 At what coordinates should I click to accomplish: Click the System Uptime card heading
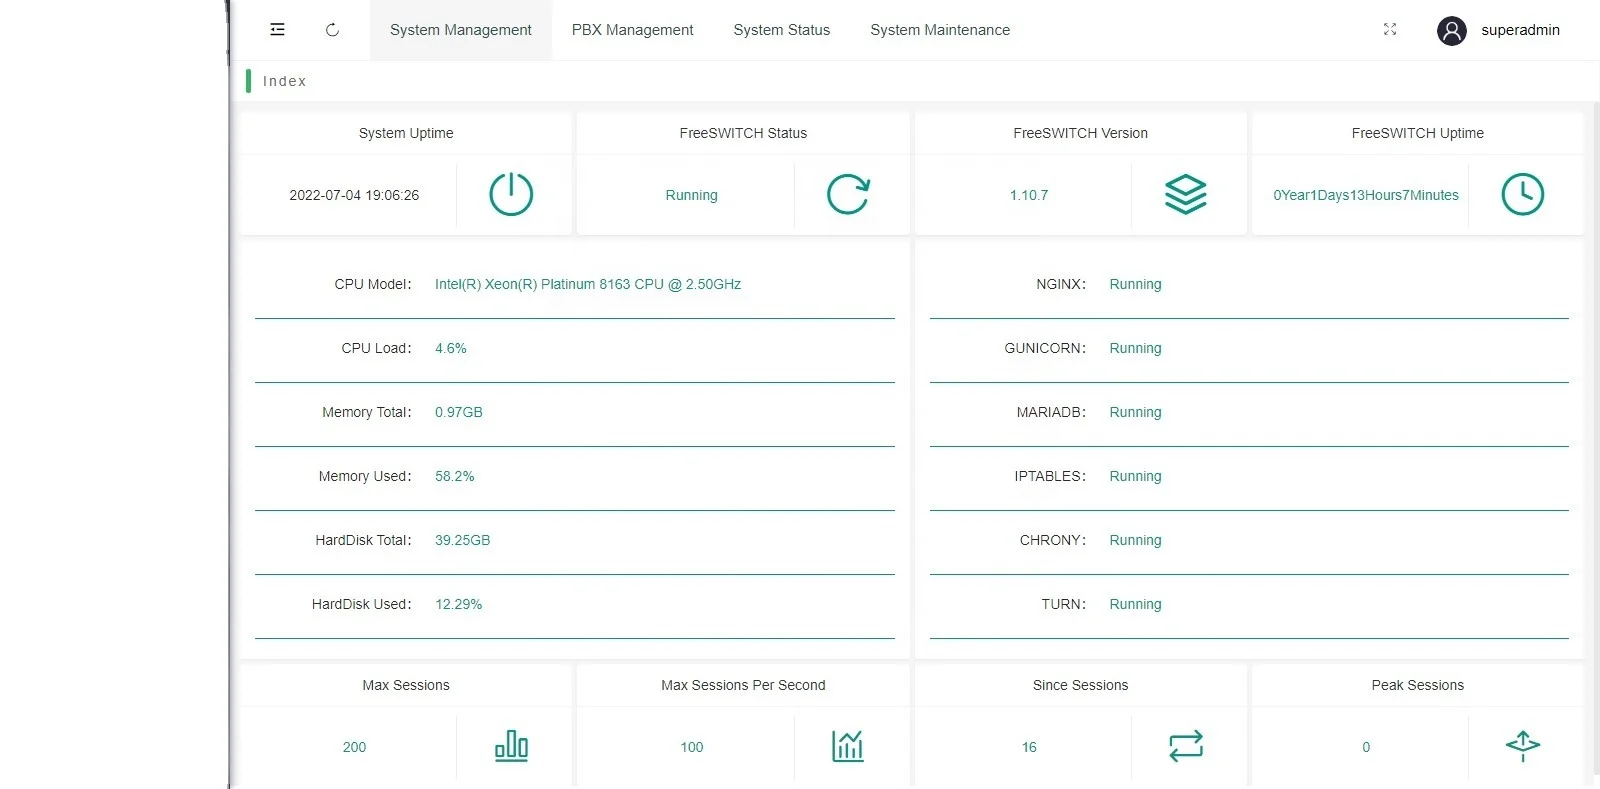[406, 133]
